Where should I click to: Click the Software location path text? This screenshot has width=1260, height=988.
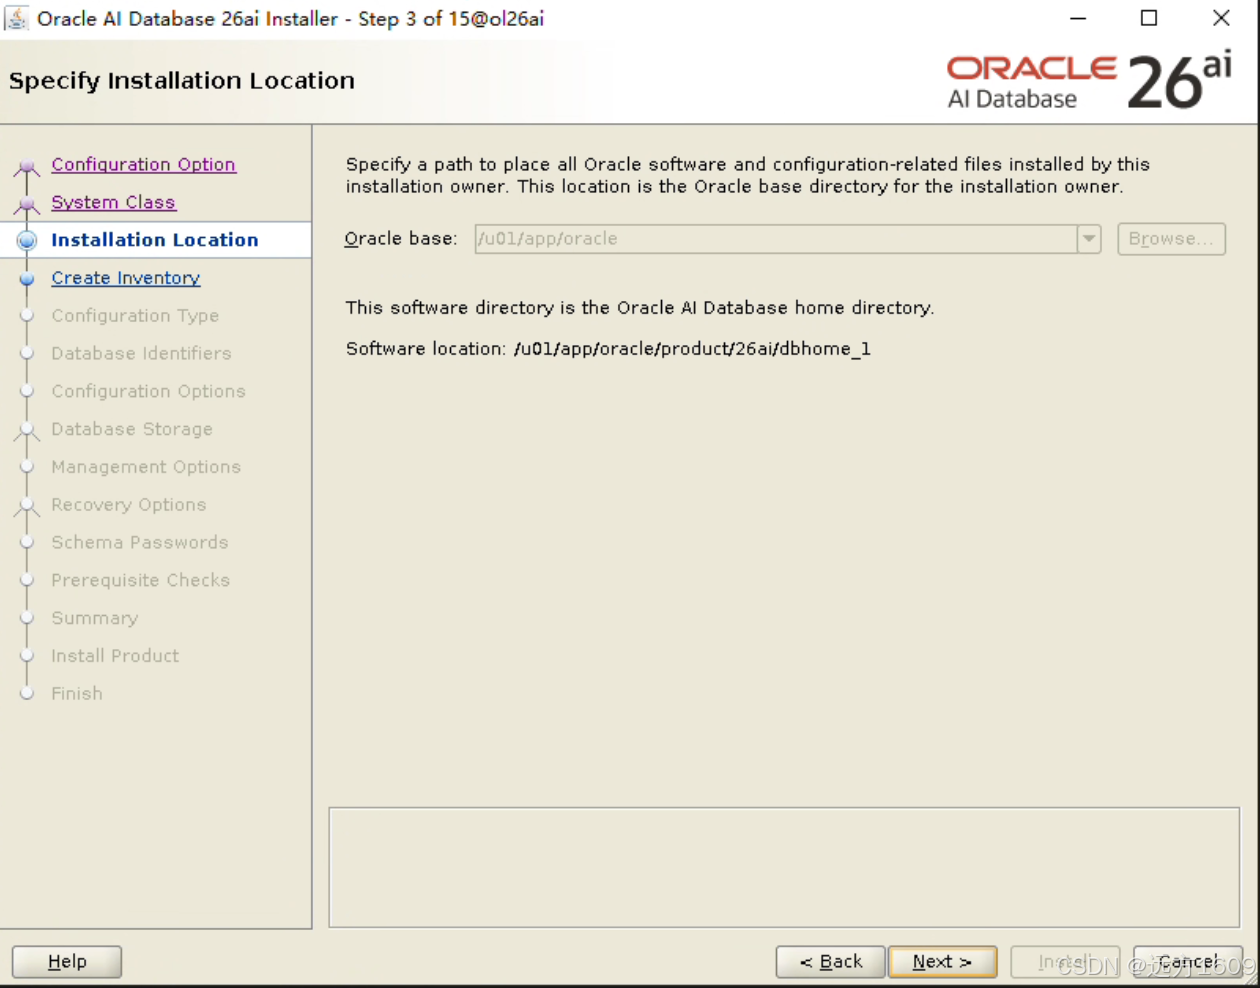click(692, 349)
